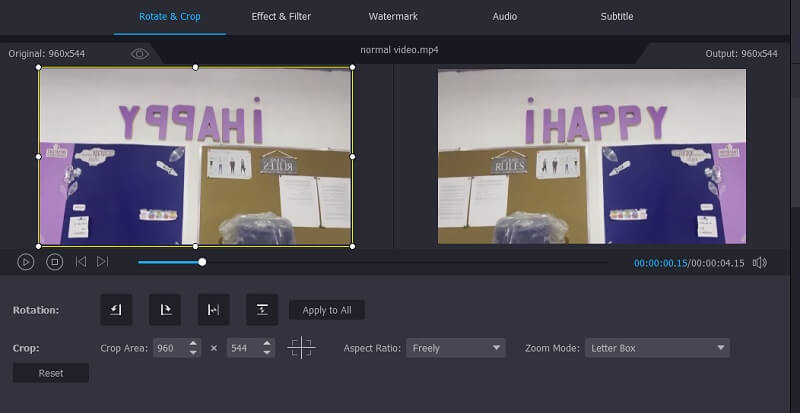Rotate video left 90 degrees

point(116,310)
